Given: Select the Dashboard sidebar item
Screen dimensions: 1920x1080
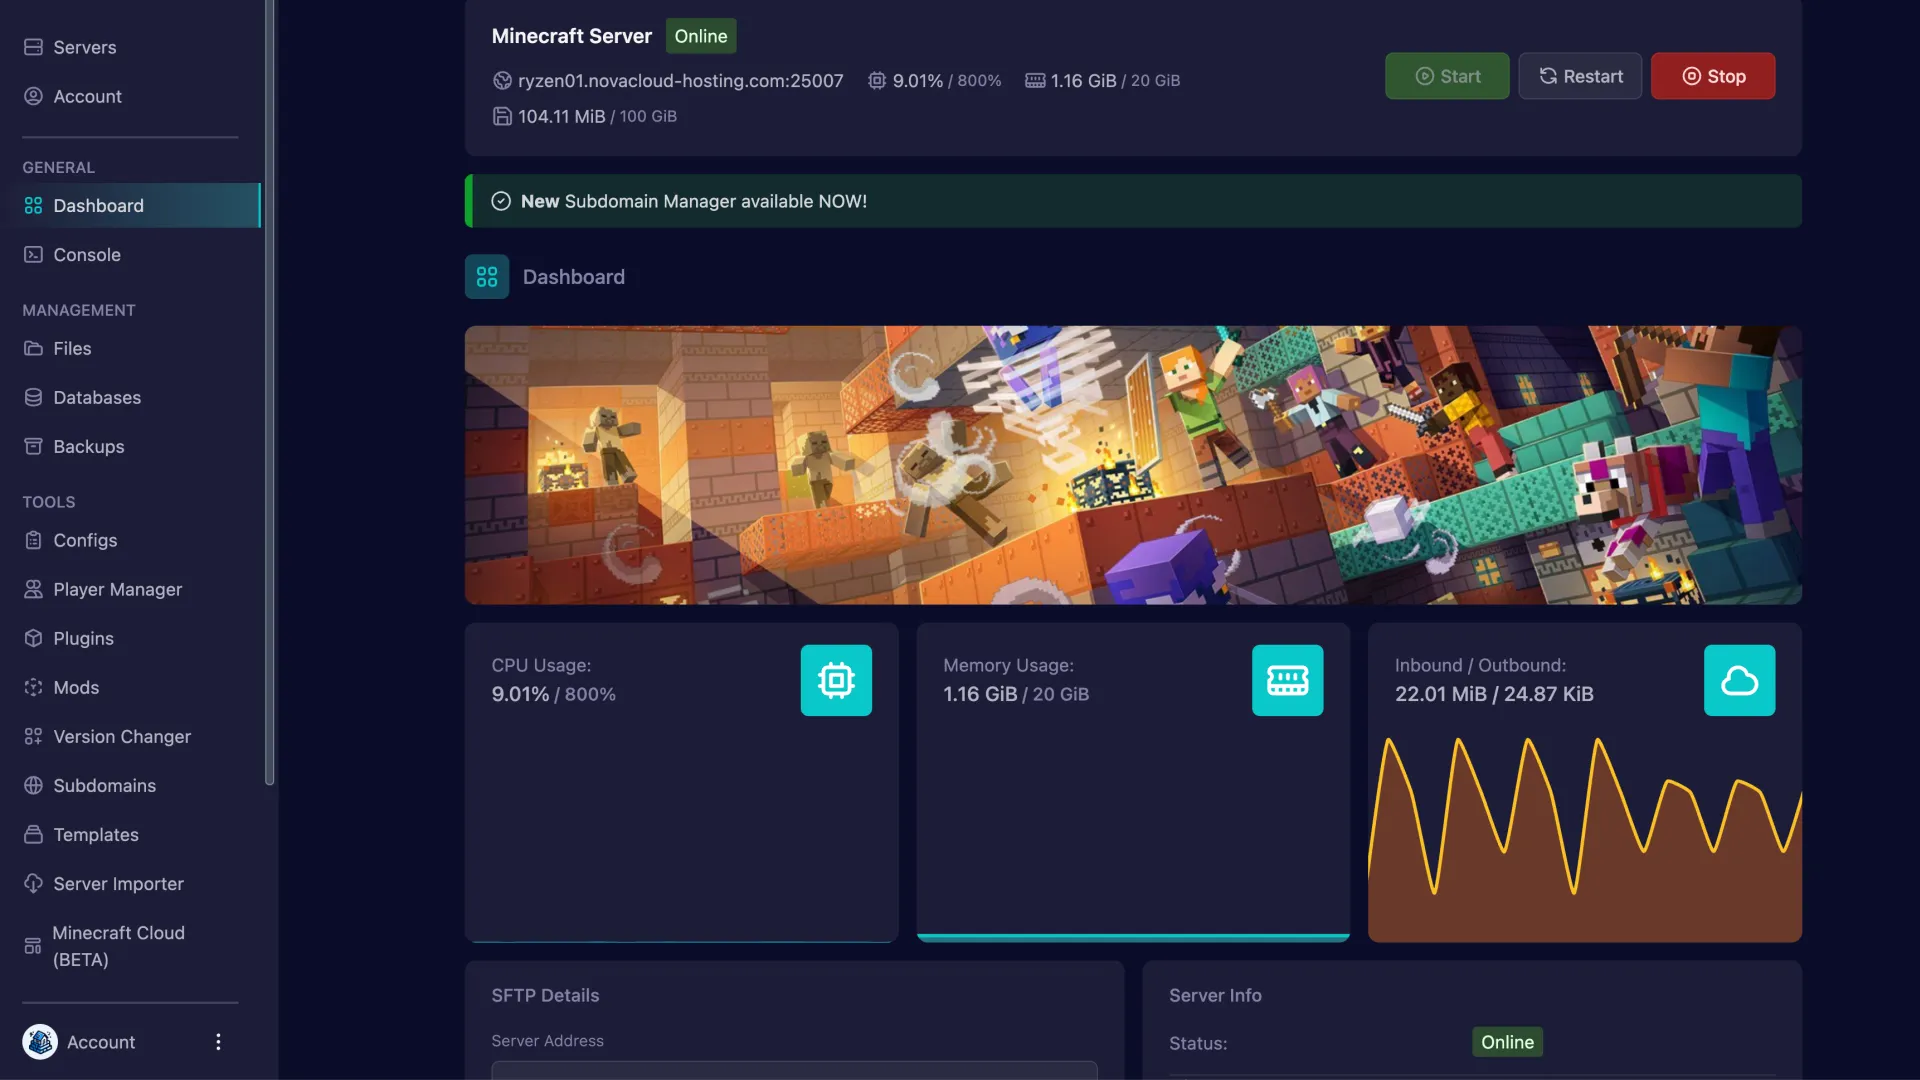Looking at the screenshot, I should click(x=130, y=205).
